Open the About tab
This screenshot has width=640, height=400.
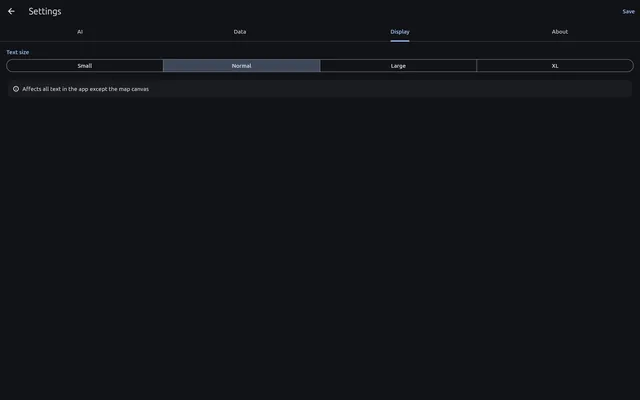pyautogui.click(x=560, y=32)
